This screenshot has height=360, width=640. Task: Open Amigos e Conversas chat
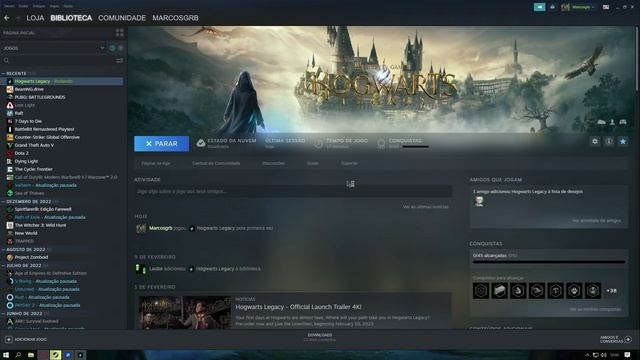click(x=616, y=339)
